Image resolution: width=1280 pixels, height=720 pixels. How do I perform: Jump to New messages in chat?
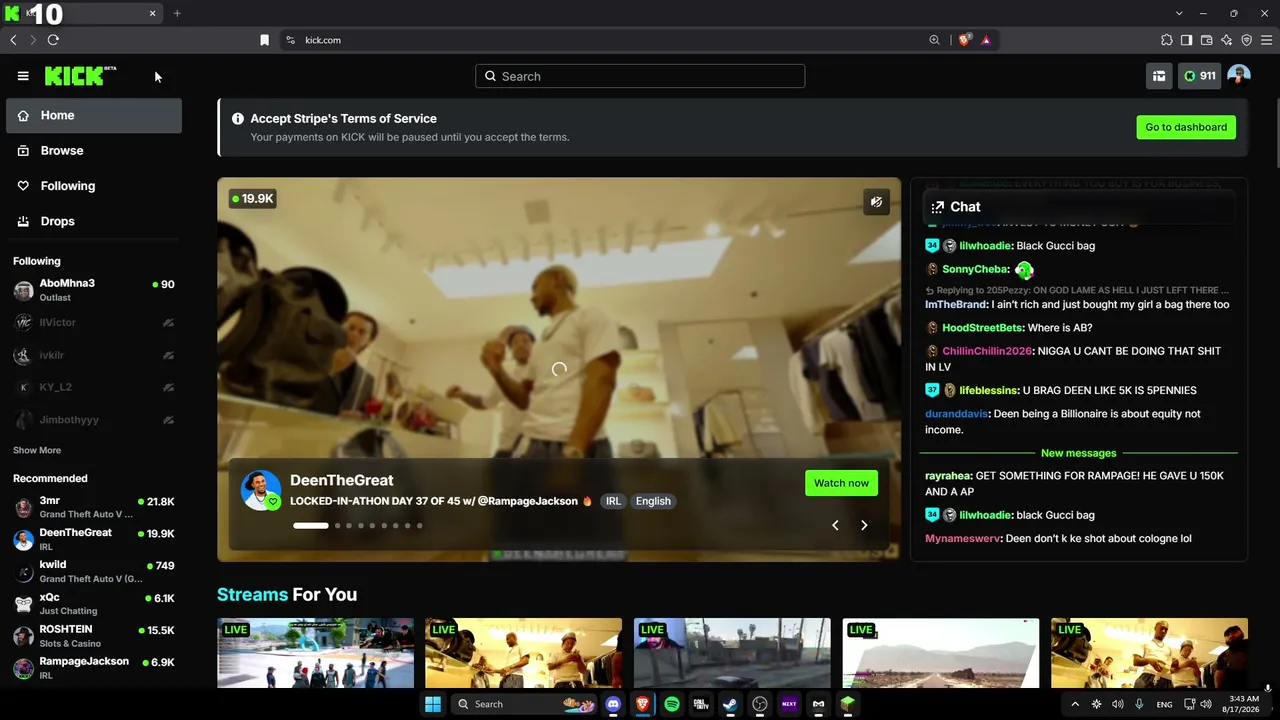pos(1078,453)
